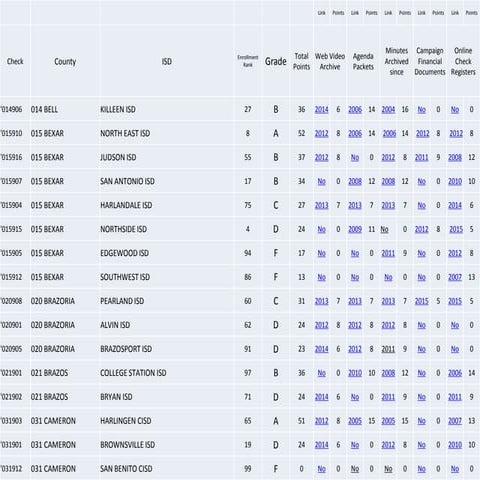Click the Campaign Financial Documents header
This screenshot has width=480, height=480.
[430, 61]
